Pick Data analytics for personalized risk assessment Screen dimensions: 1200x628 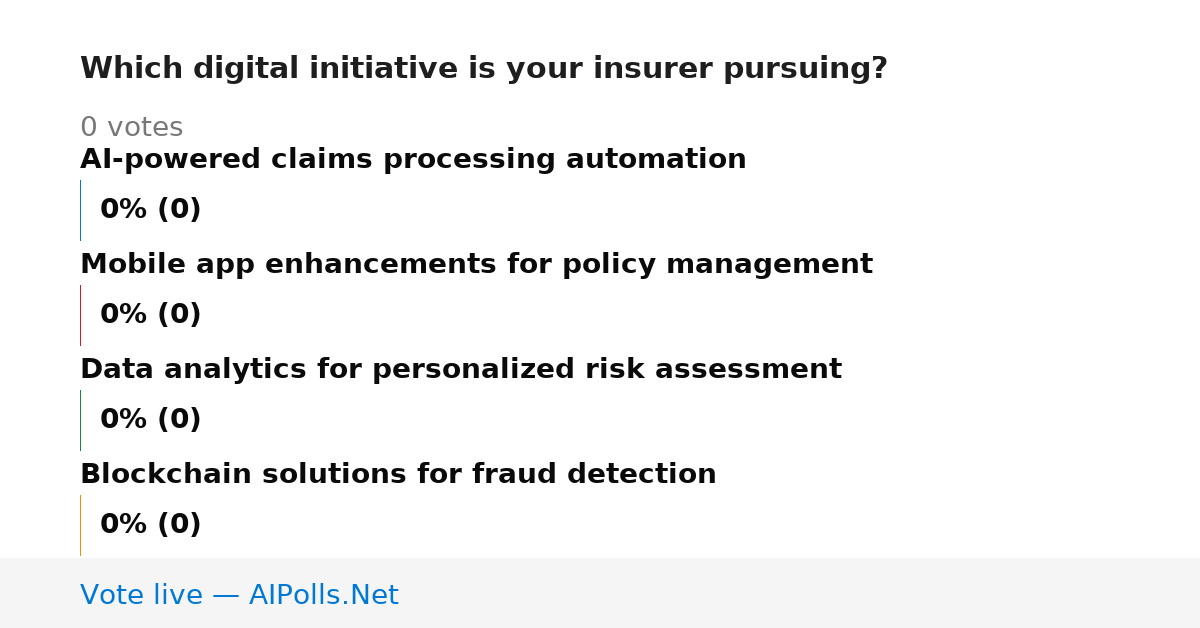click(461, 370)
